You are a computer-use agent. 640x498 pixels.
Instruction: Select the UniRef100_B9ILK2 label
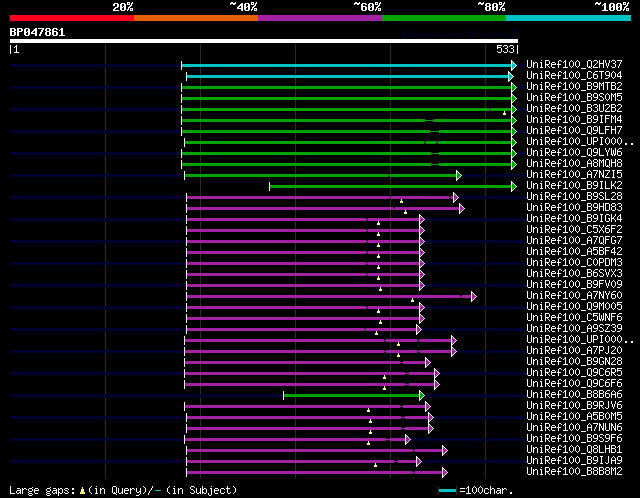coord(574,185)
